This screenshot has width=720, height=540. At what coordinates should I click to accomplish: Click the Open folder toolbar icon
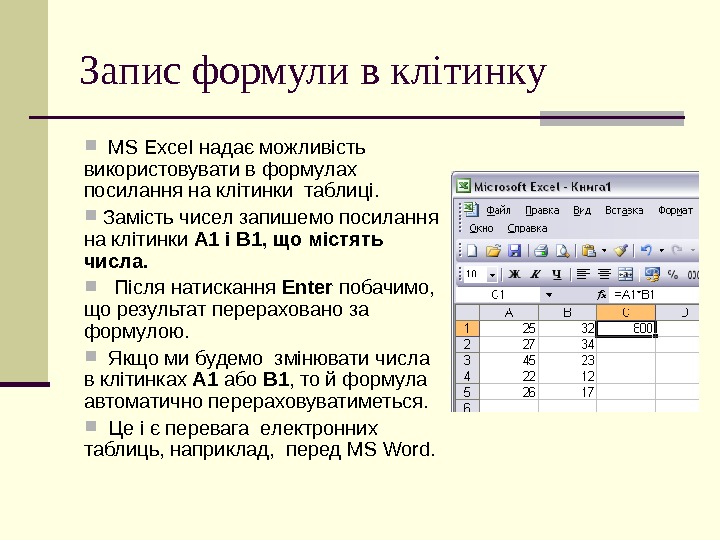(x=493, y=251)
